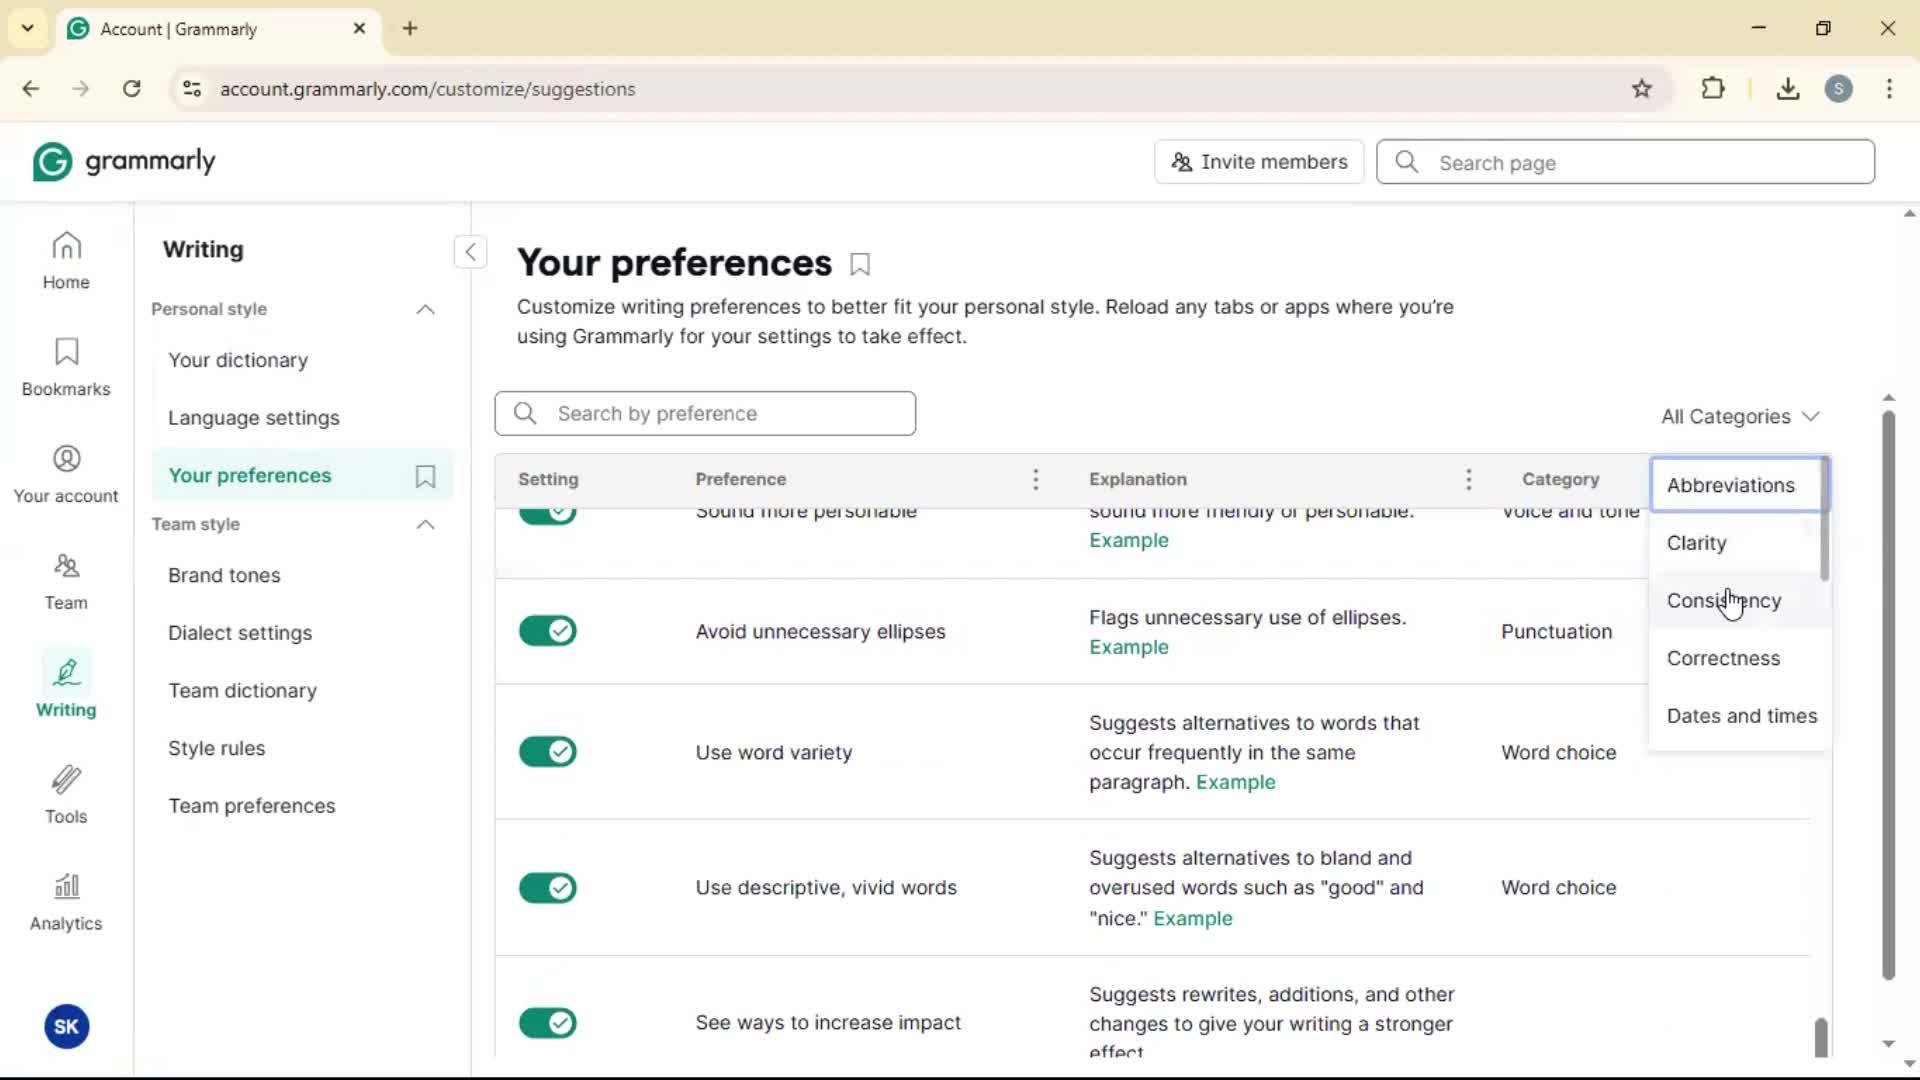Go to Your account section
The width and height of the screenshot is (1920, 1080).
click(66, 474)
